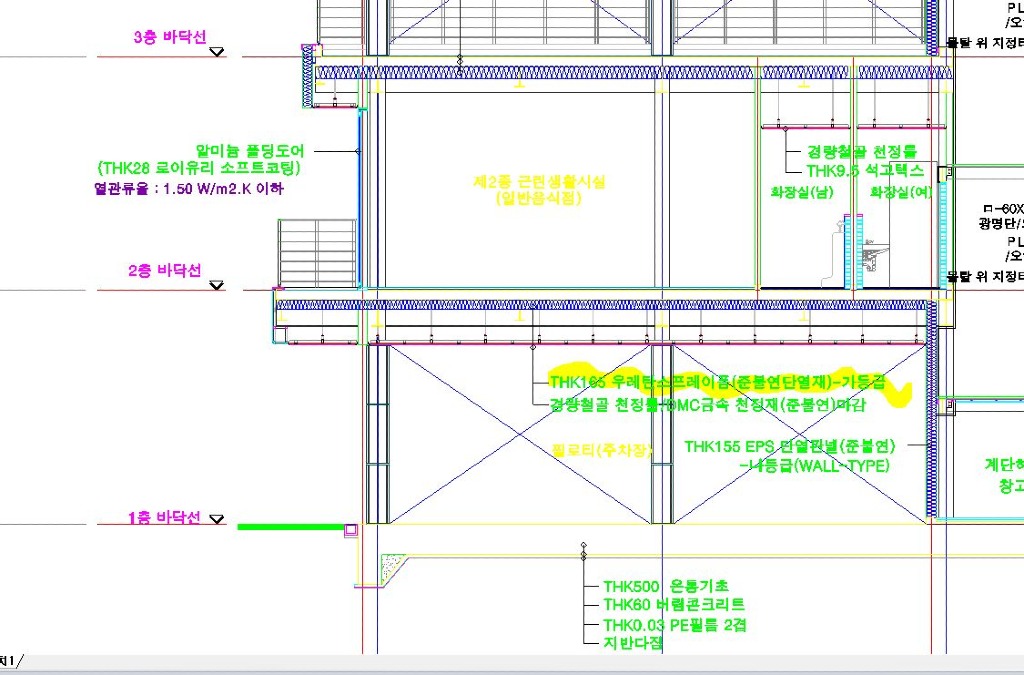Click the THK0.03 PE필름 2겹 note
The image size is (1024, 675).
pos(675,625)
